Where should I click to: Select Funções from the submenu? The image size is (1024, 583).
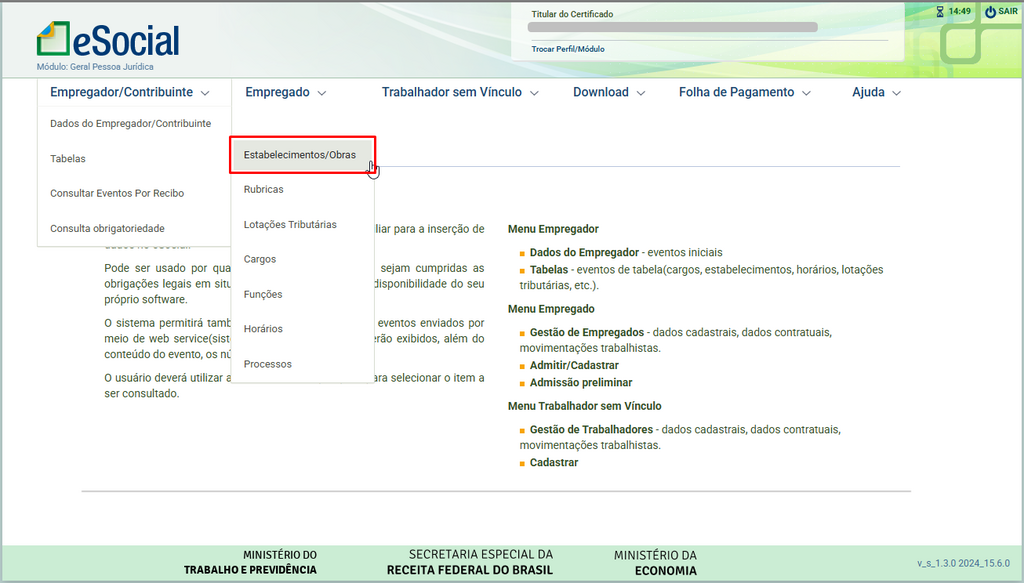(x=263, y=295)
